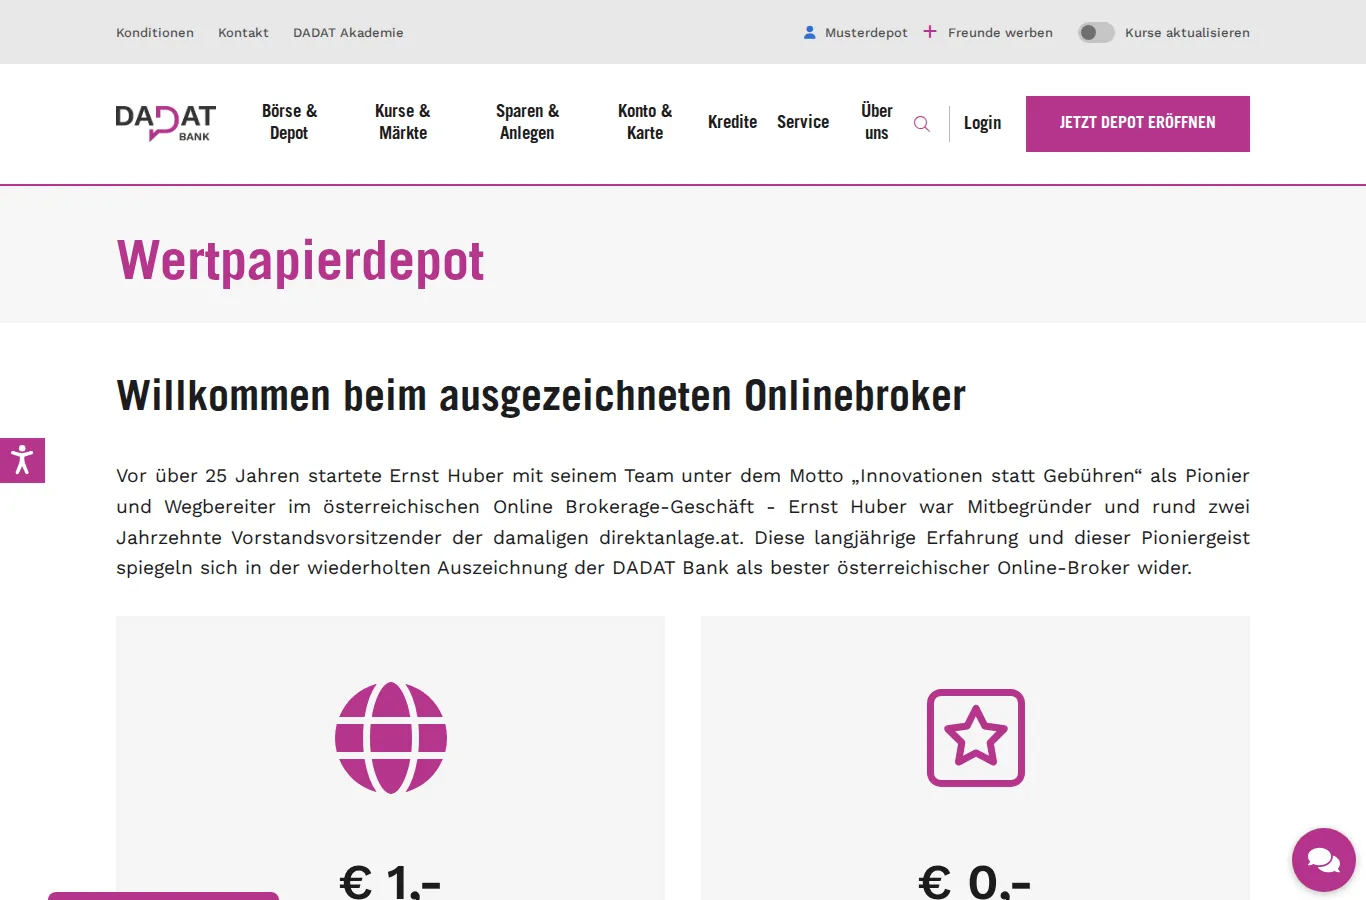Screen dimensions: 1366x900
Task: Click the pink globe icon
Action: [x=391, y=738]
